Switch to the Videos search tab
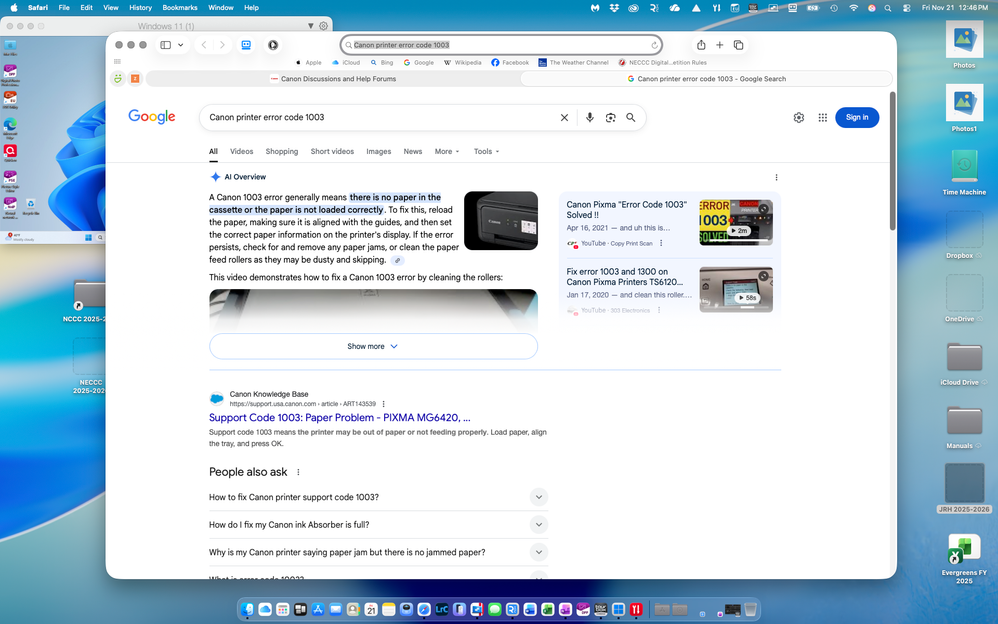The height and width of the screenshot is (624, 998). point(241,152)
